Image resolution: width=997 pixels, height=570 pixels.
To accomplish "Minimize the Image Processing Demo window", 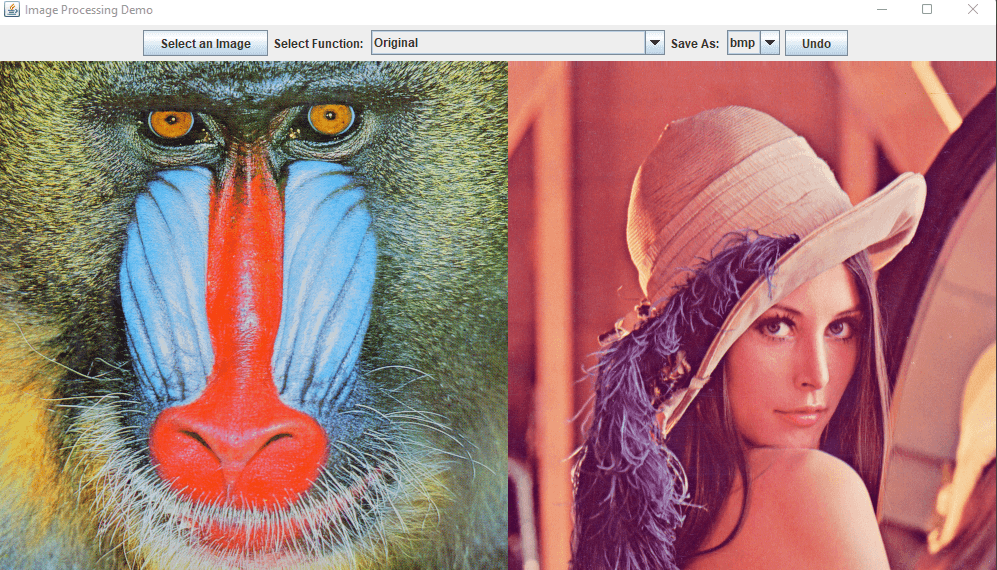I will pos(882,10).
